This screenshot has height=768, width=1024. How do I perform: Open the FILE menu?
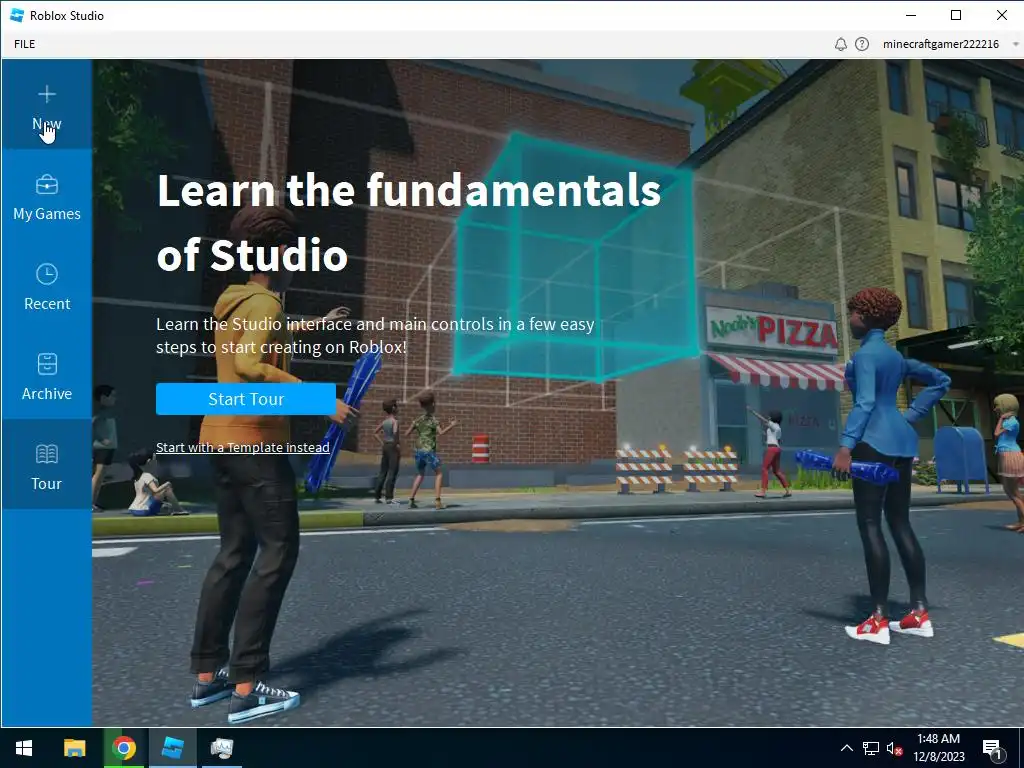click(x=25, y=44)
